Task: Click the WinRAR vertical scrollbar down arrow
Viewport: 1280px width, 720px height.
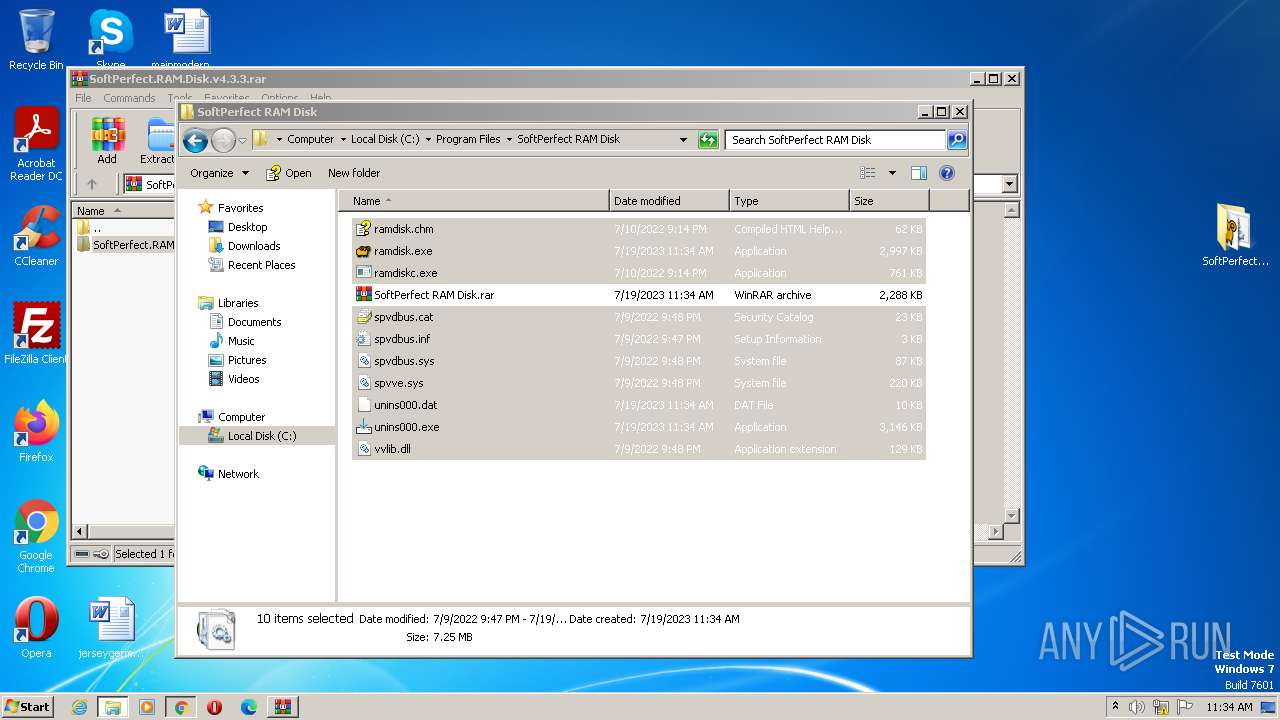Action: [x=1011, y=516]
